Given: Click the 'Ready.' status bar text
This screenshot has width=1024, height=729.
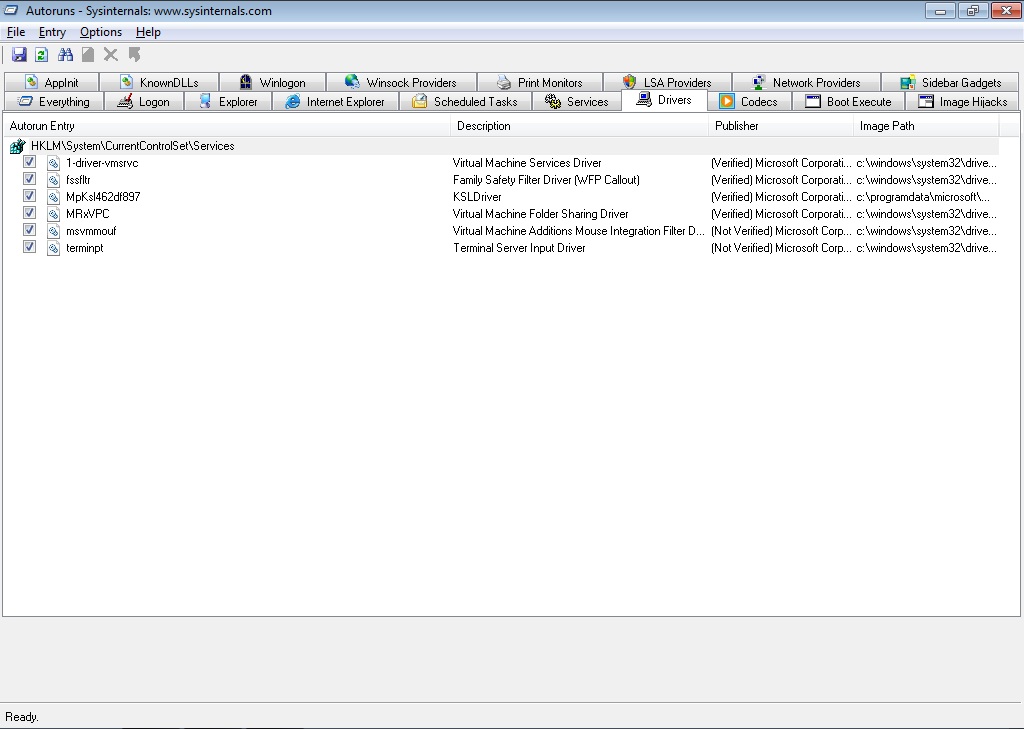Looking at the screenshot, I should coord(22,717).
